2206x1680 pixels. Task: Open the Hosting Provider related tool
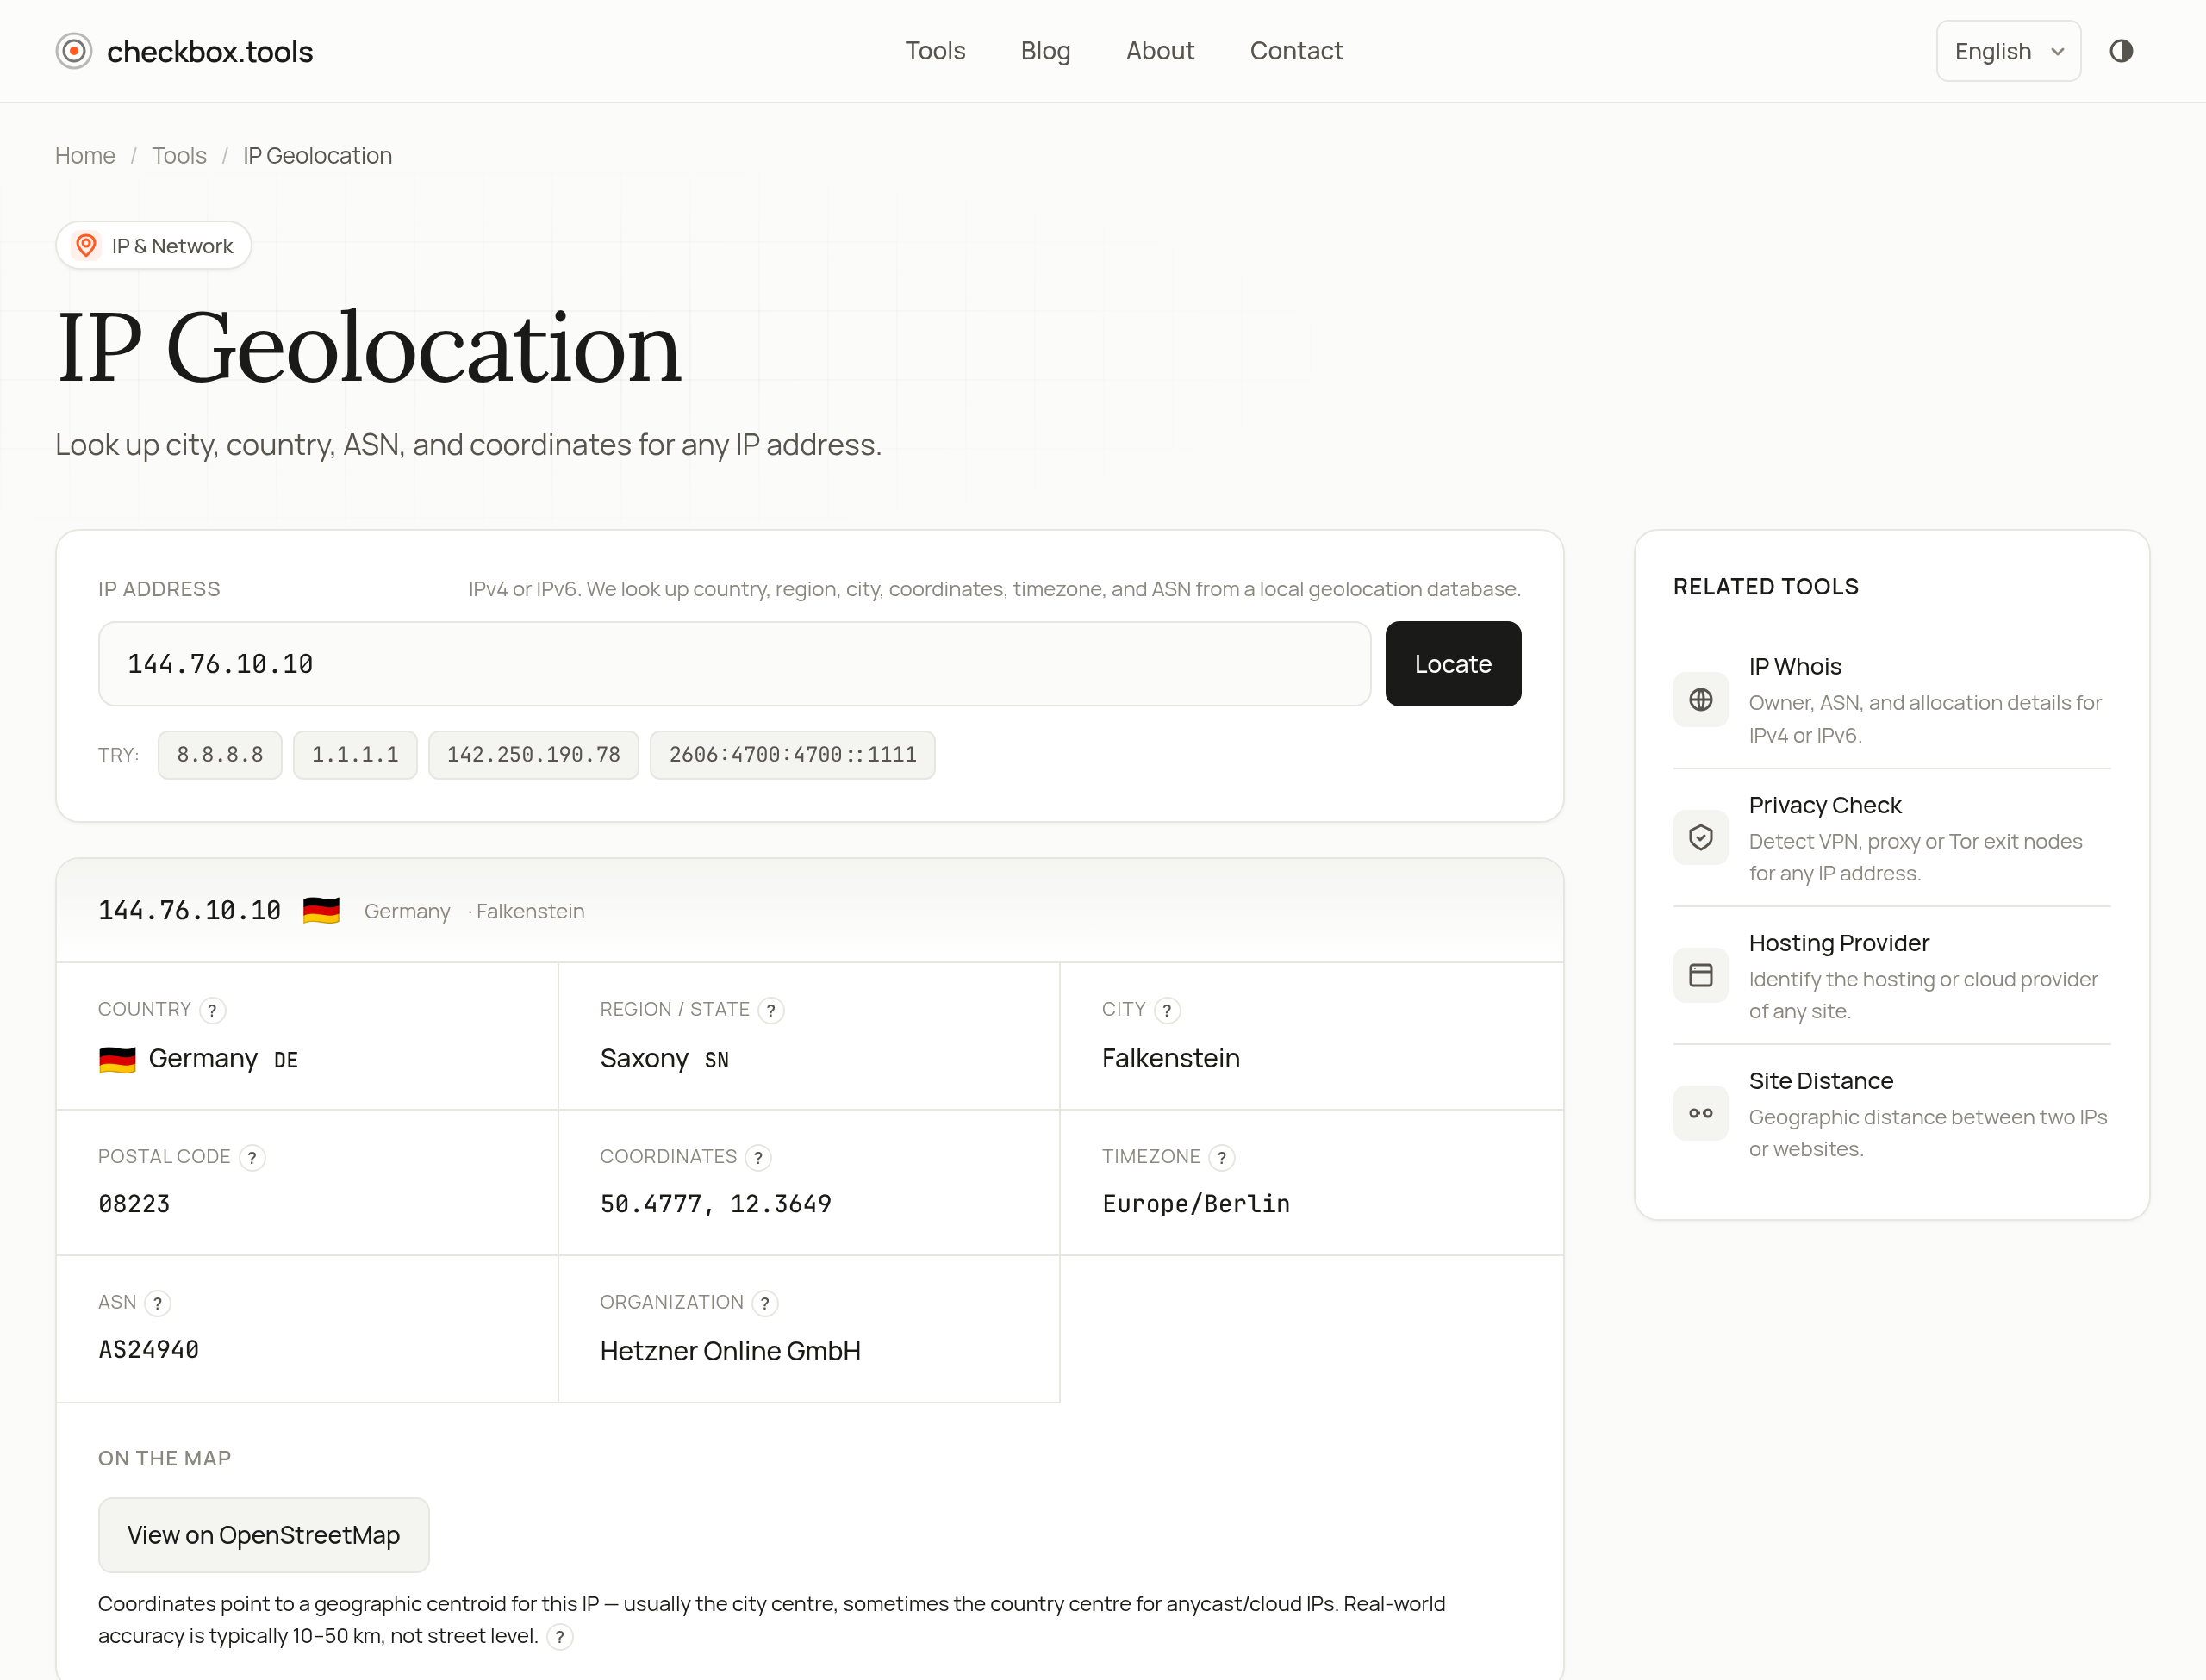(1891, 976)
